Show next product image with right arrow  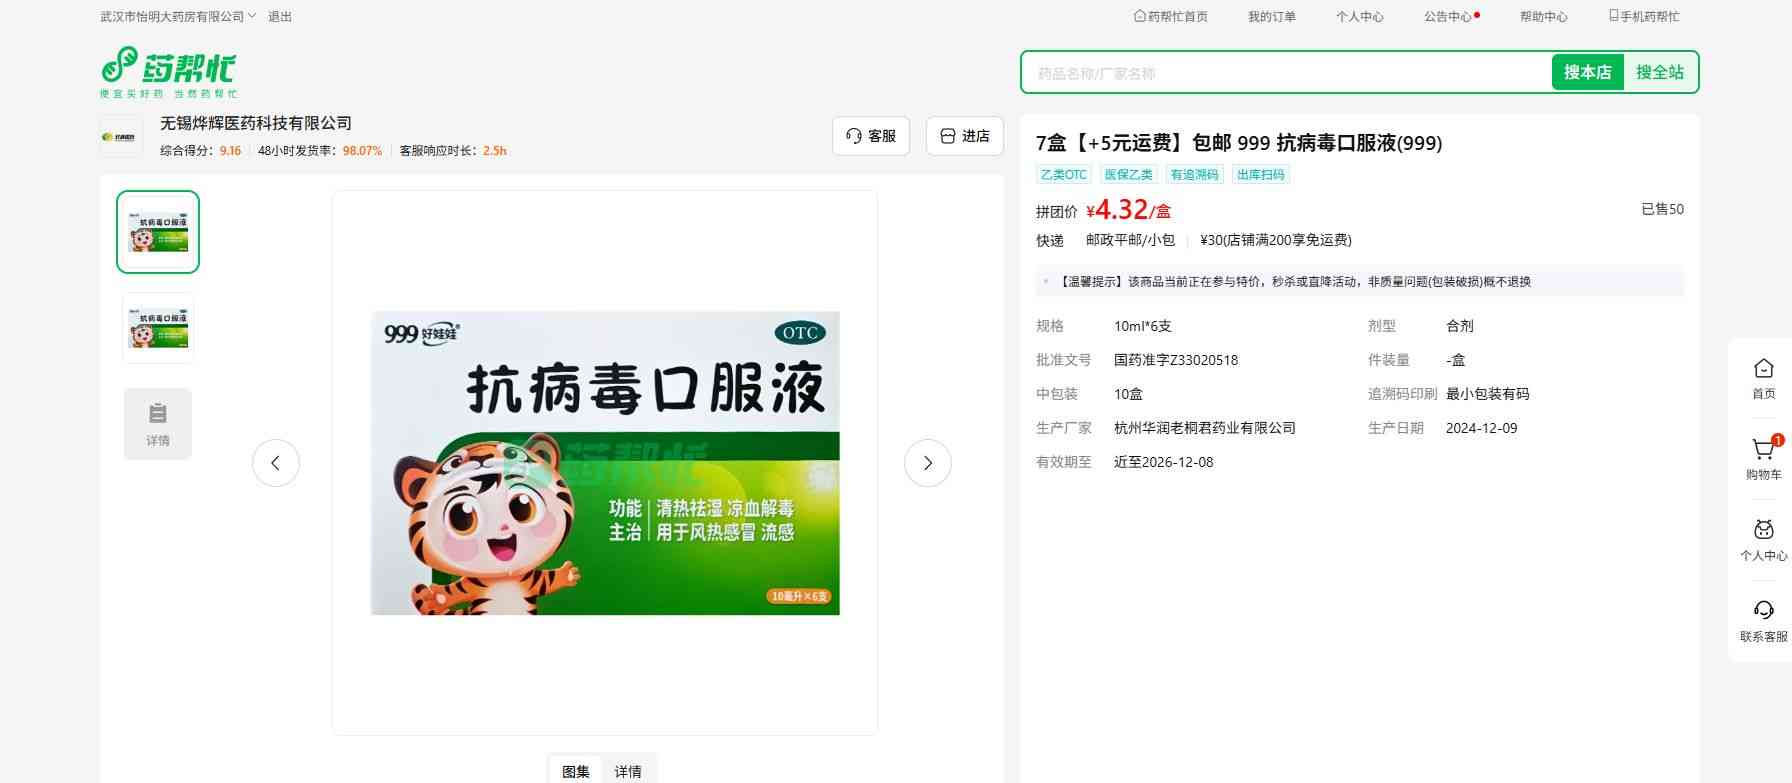click(927, 463)
